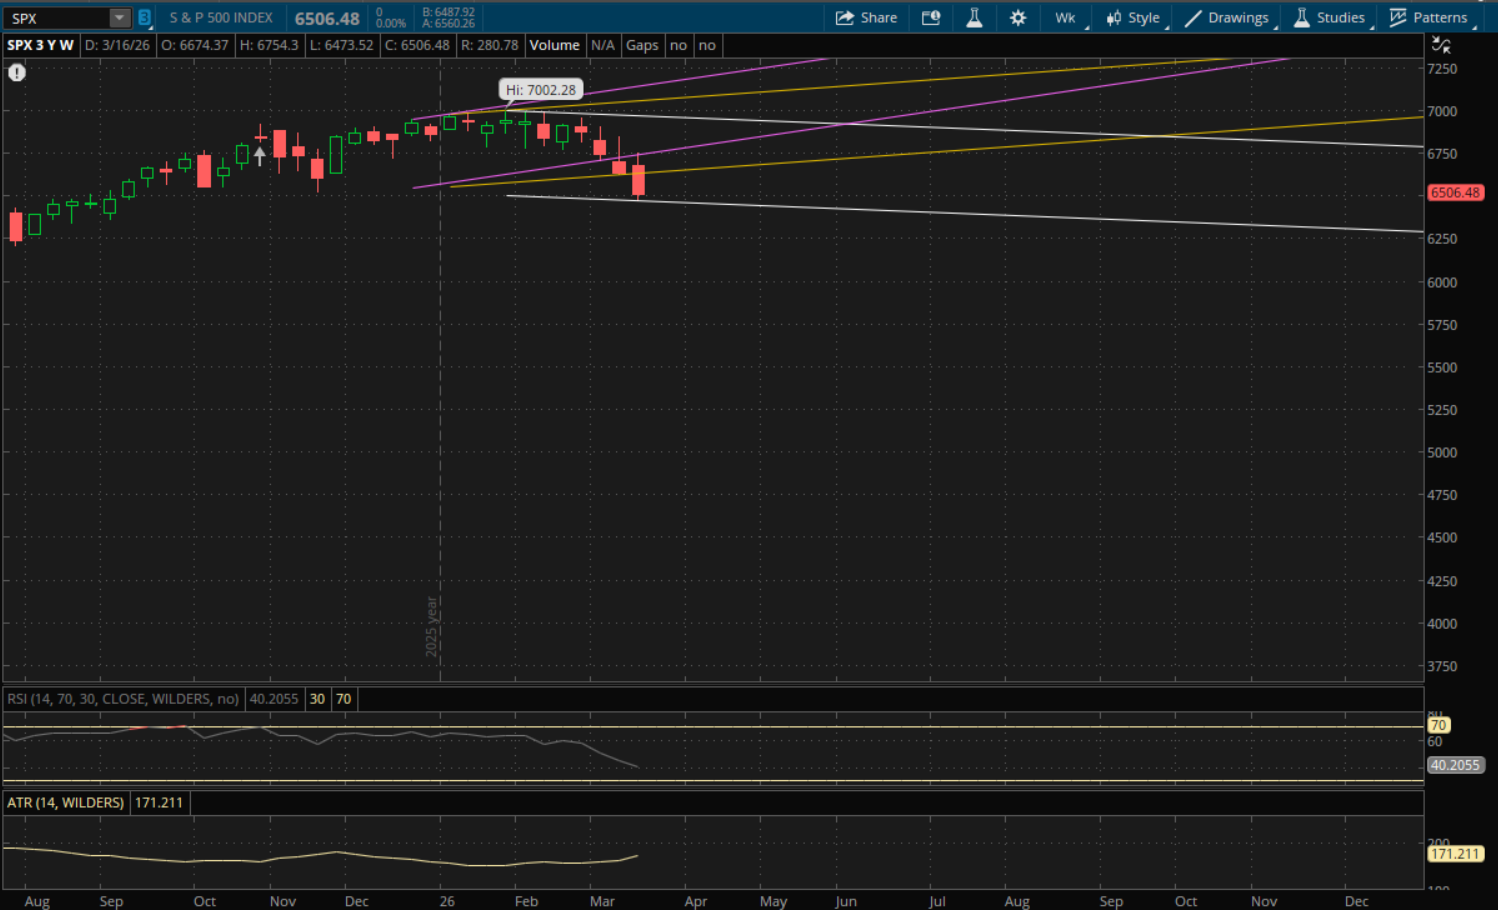Toggle the Gaps setting in header
Image resolution: width=1498 pixels, height=910 pixels.
pos(642,45)
